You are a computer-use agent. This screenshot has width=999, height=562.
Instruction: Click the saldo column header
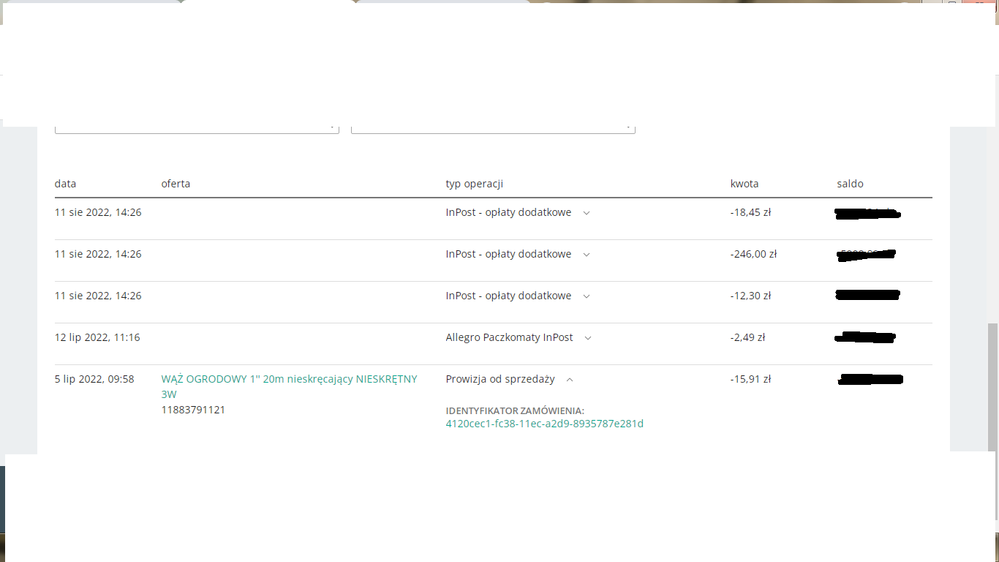pos(849,184)
